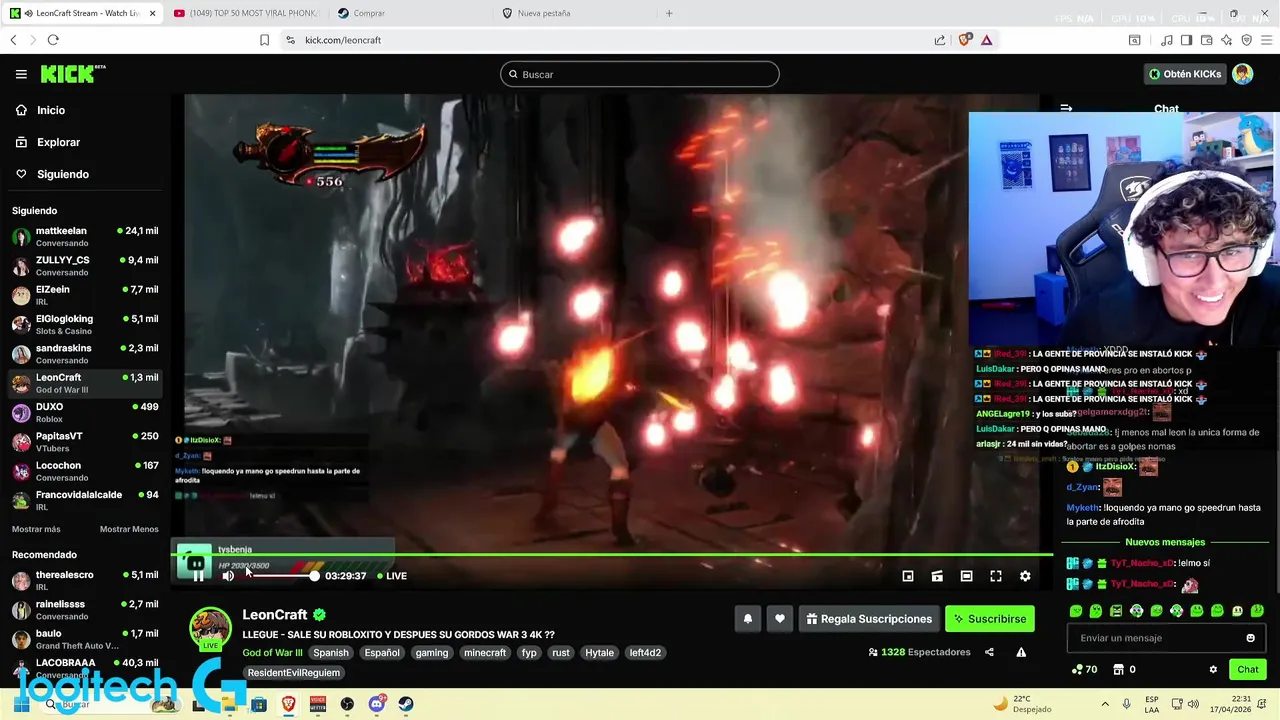
Task: Open Locochon channel
Action: pos(85,471)
